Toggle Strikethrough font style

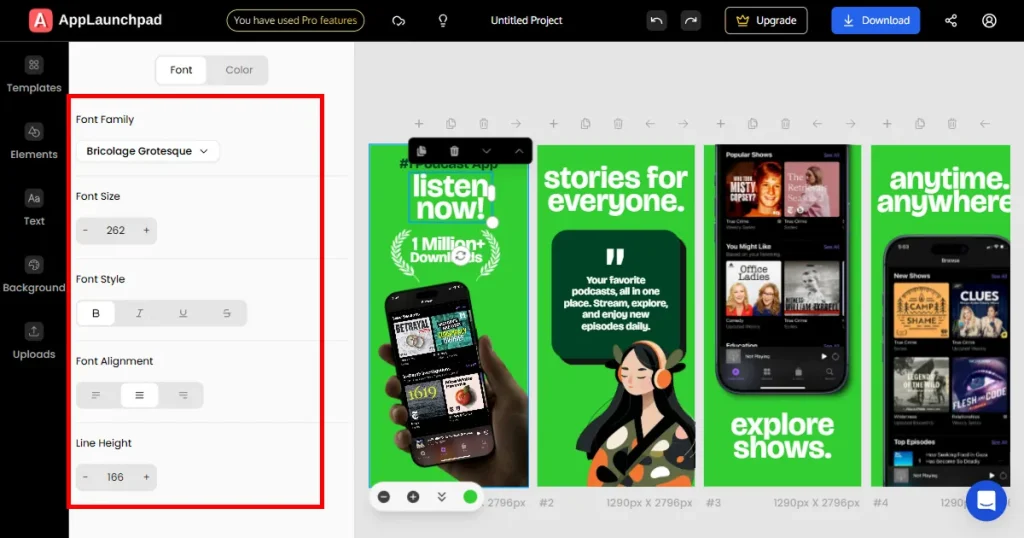pos(227,313)
